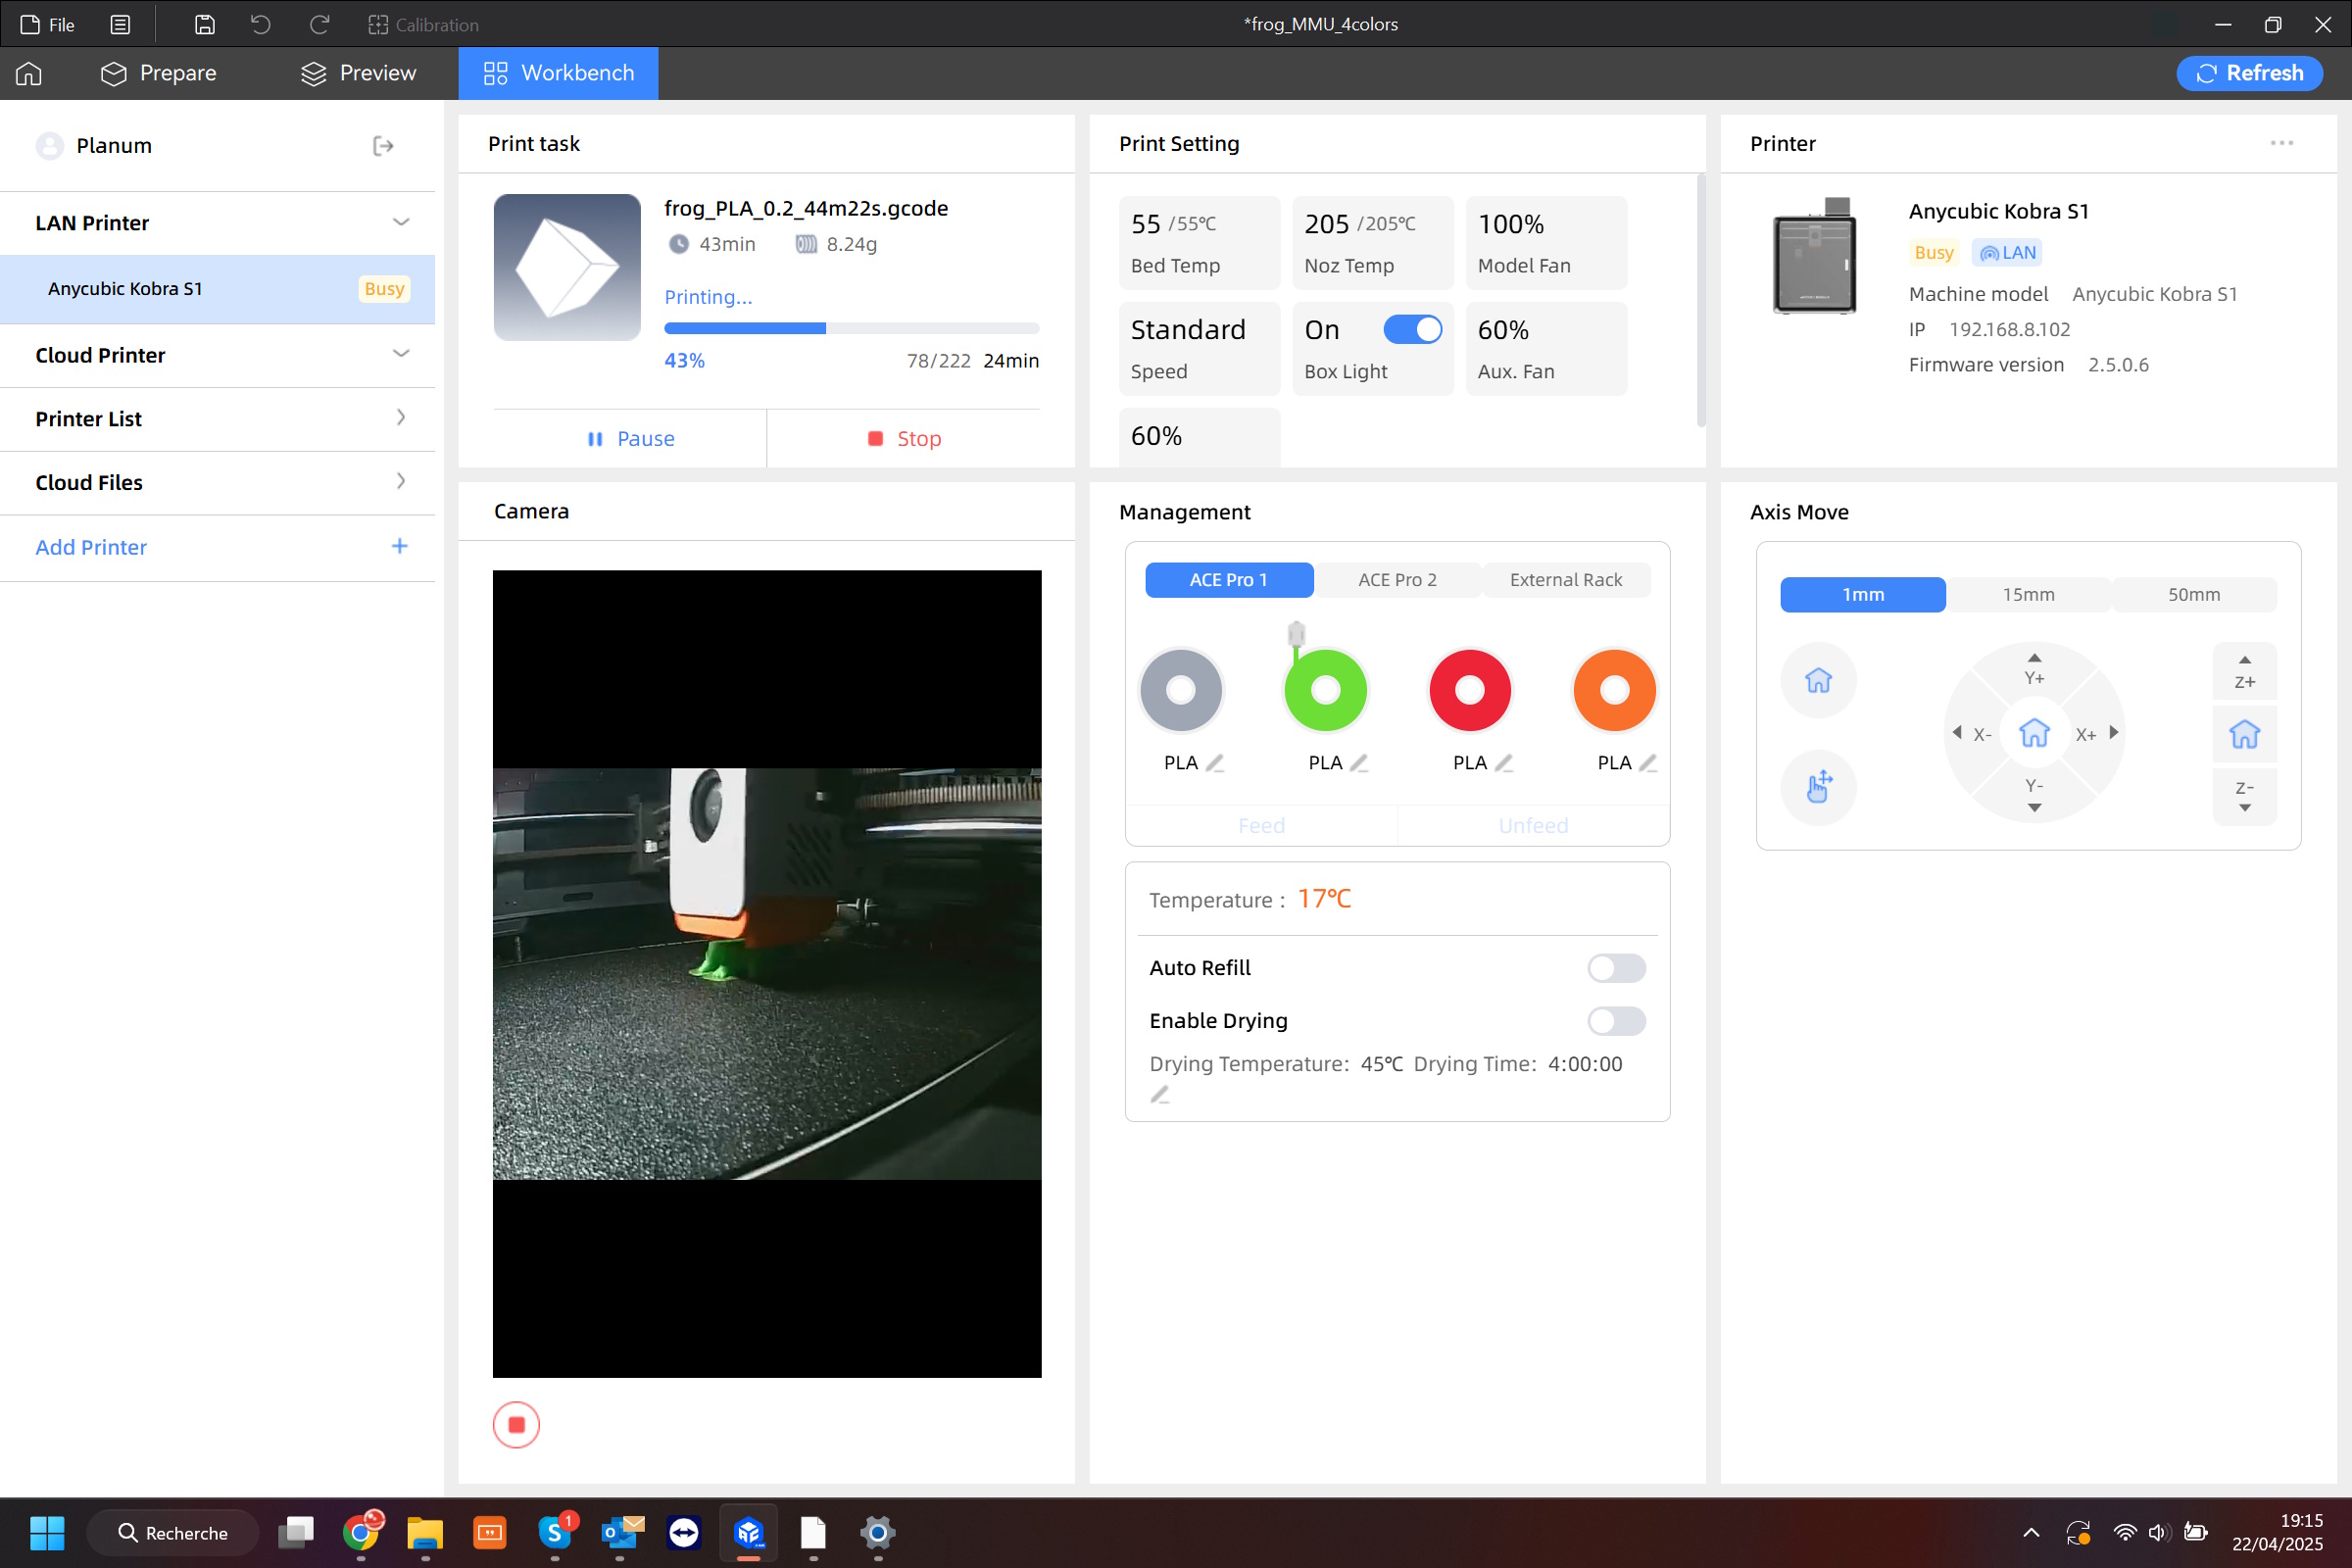Click the Redo arrow icon
This screenshot has height=1568, width=2352.
tap(319, 24)
